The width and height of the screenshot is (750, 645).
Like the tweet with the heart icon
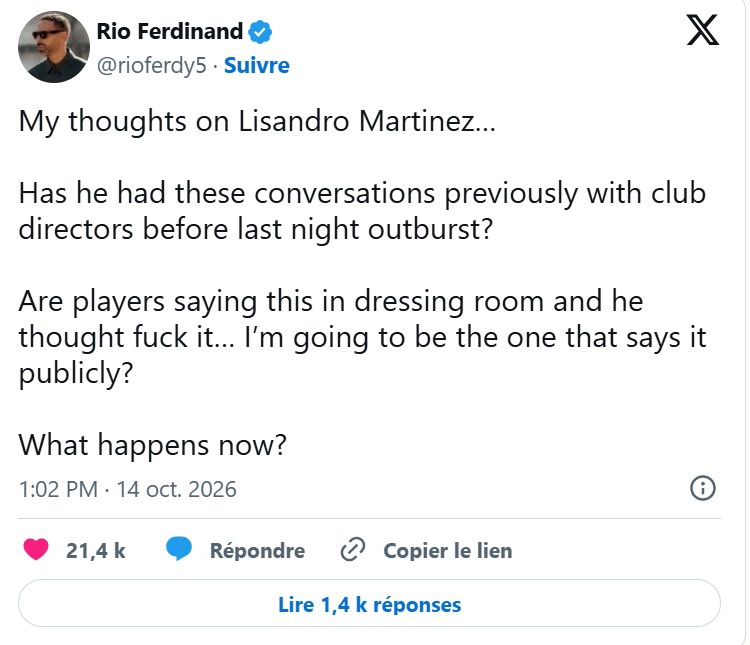tap(36, 549)
